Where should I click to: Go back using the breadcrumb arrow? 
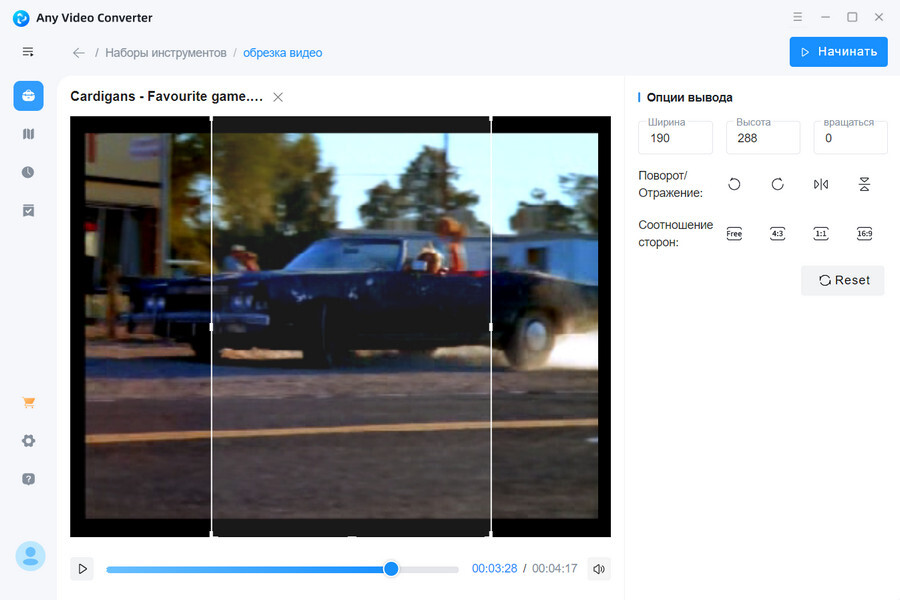tap(79, 53)
